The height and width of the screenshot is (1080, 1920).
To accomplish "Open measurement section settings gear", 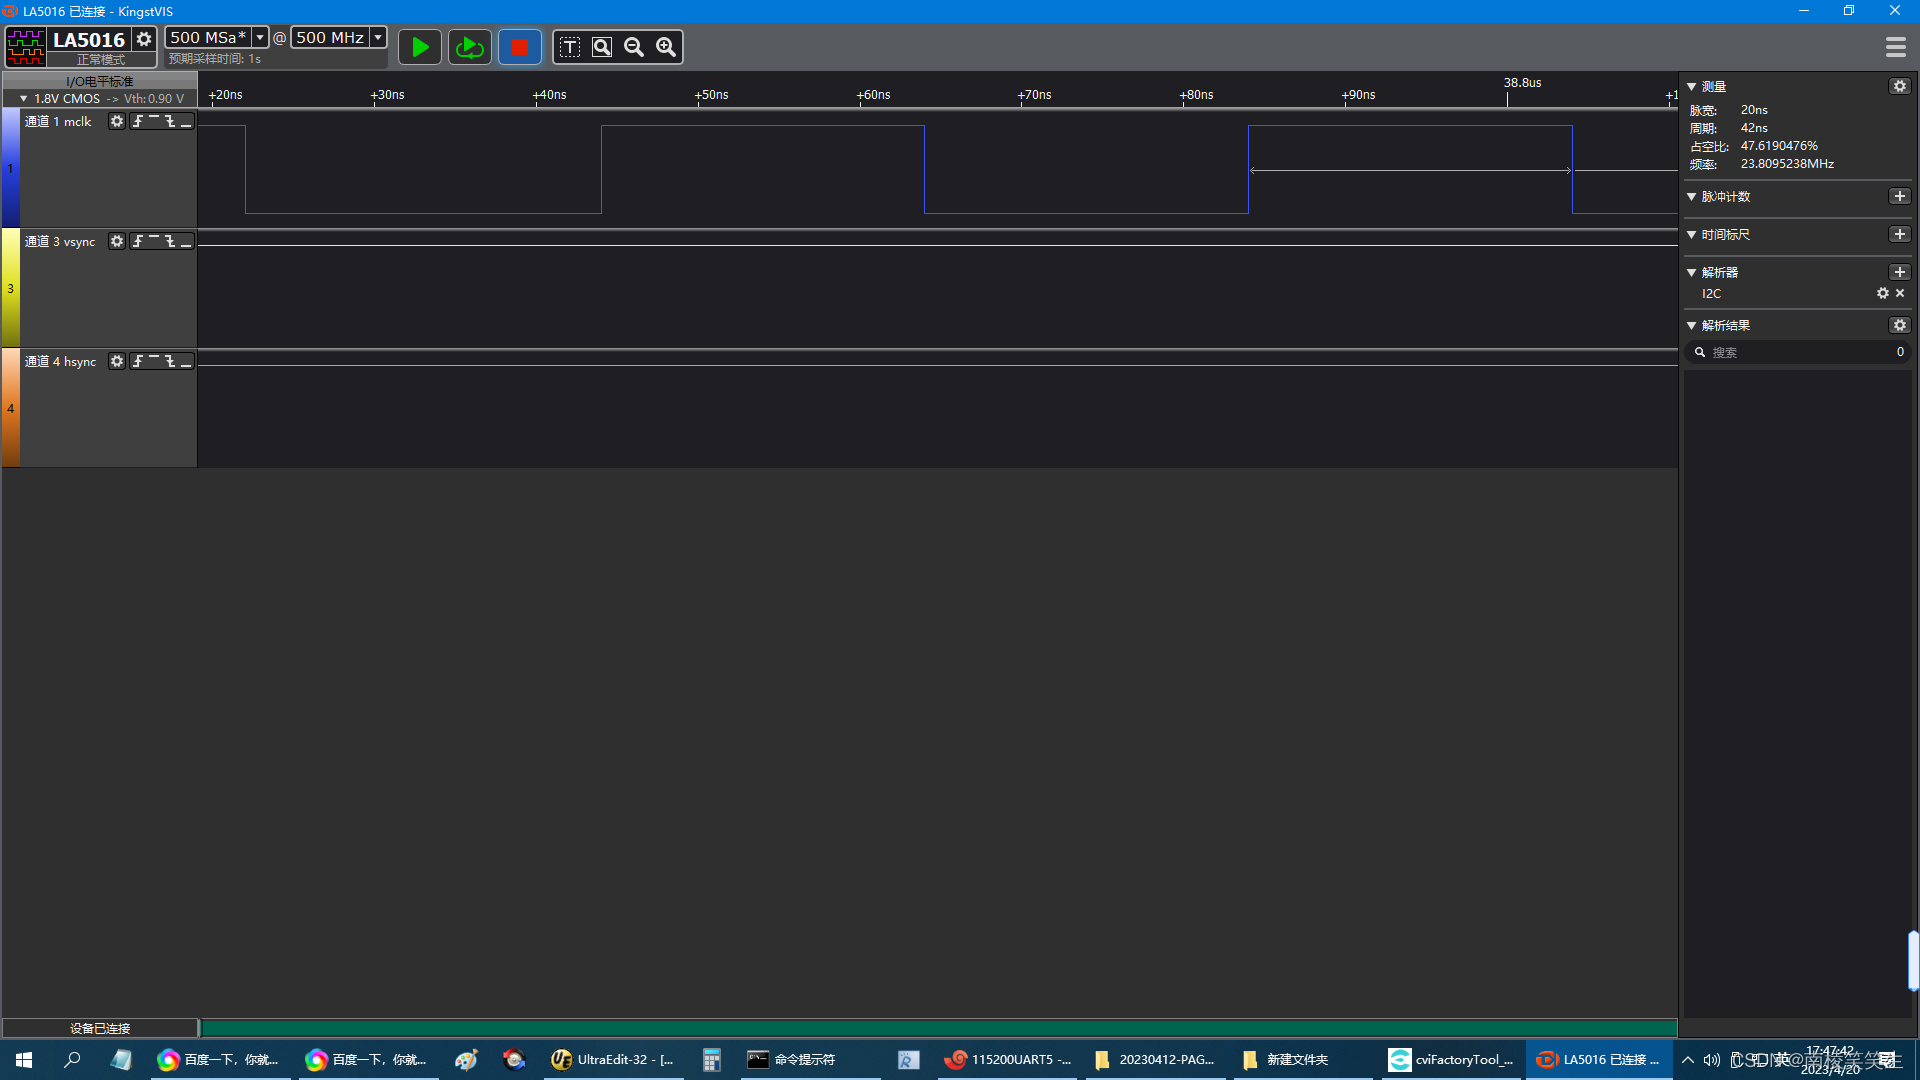I will pyautogui.click(x=1900, y=86).
